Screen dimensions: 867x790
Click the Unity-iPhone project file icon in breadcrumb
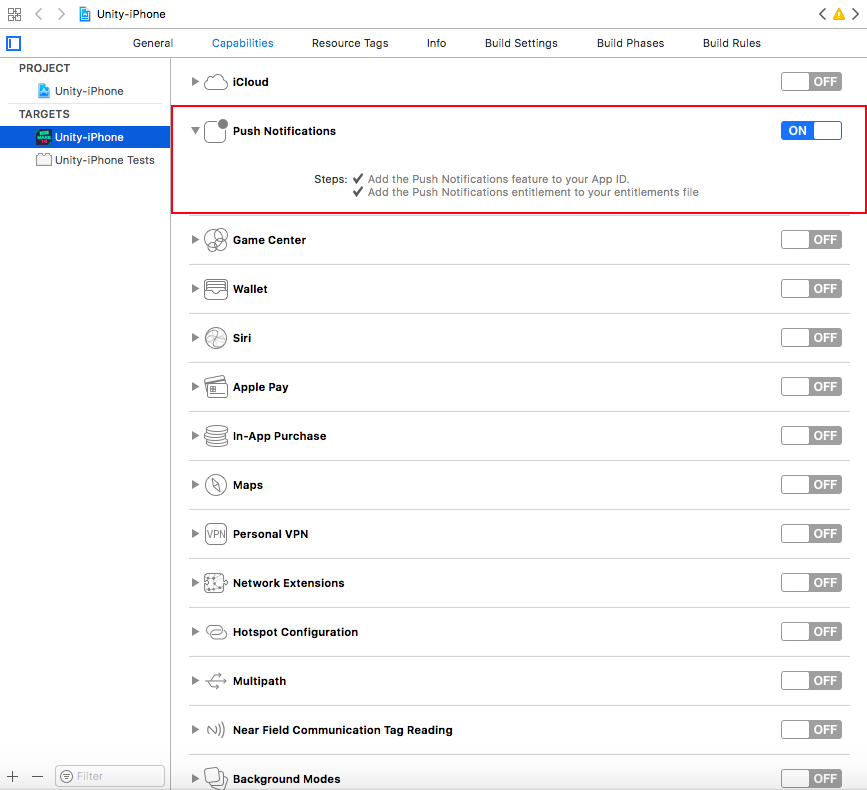coord(85,14)
